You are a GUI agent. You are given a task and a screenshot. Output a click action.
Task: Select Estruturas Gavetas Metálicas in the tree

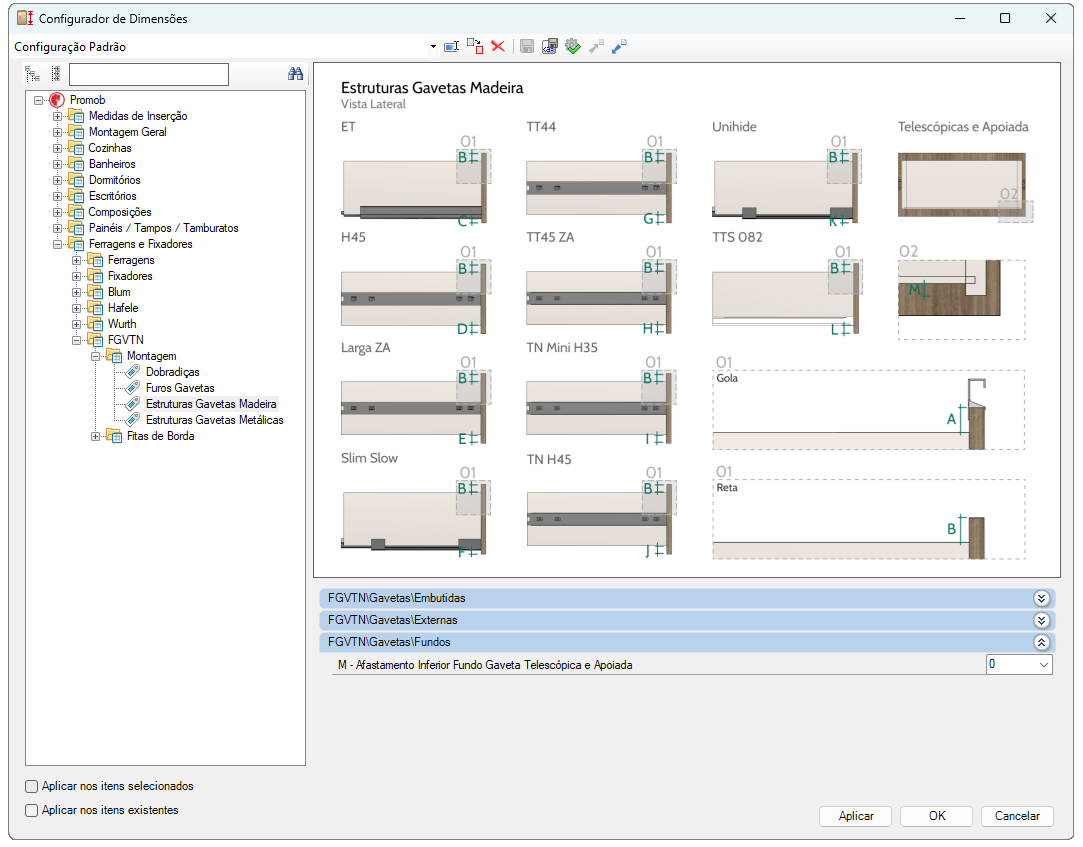214,420
